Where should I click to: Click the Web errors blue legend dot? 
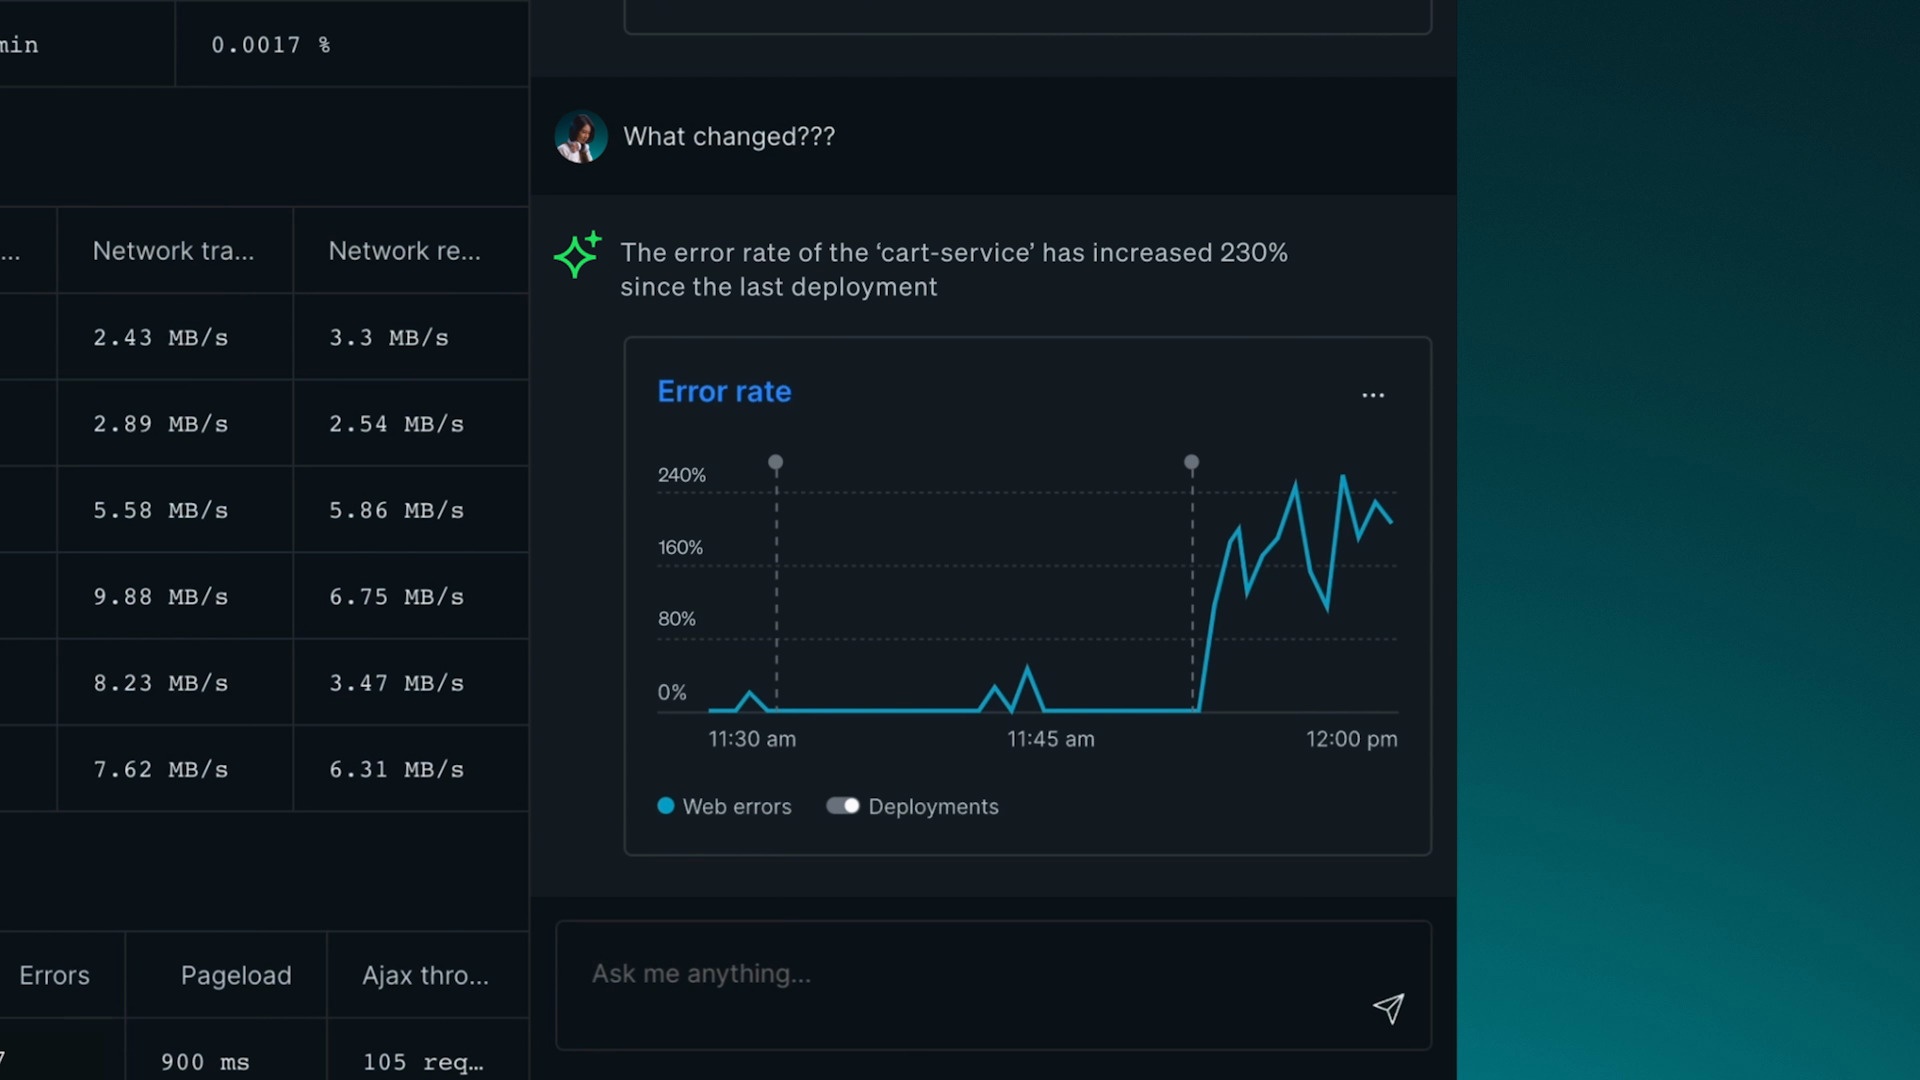666,806
